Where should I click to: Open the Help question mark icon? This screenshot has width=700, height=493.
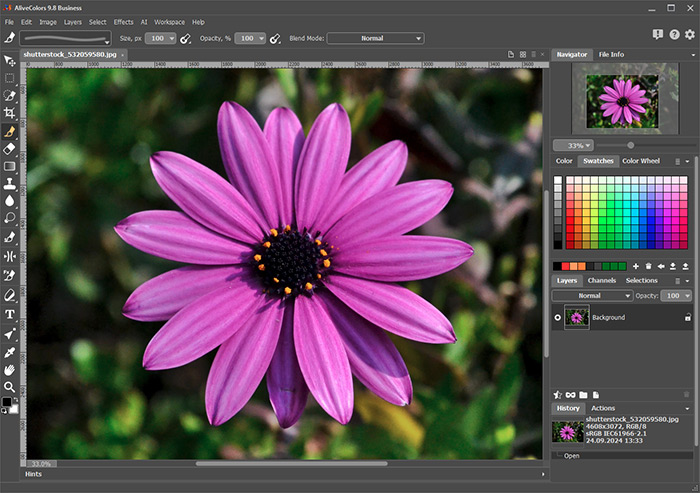coord(674,35)
